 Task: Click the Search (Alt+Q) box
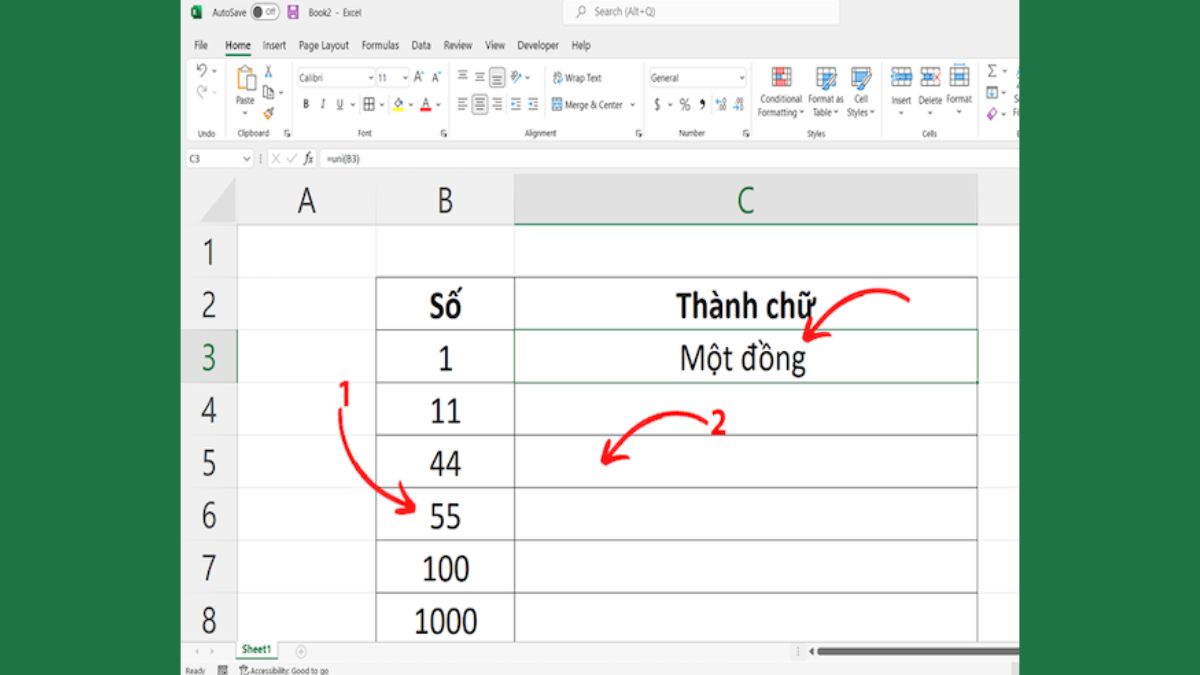click(x=700, y=12)
